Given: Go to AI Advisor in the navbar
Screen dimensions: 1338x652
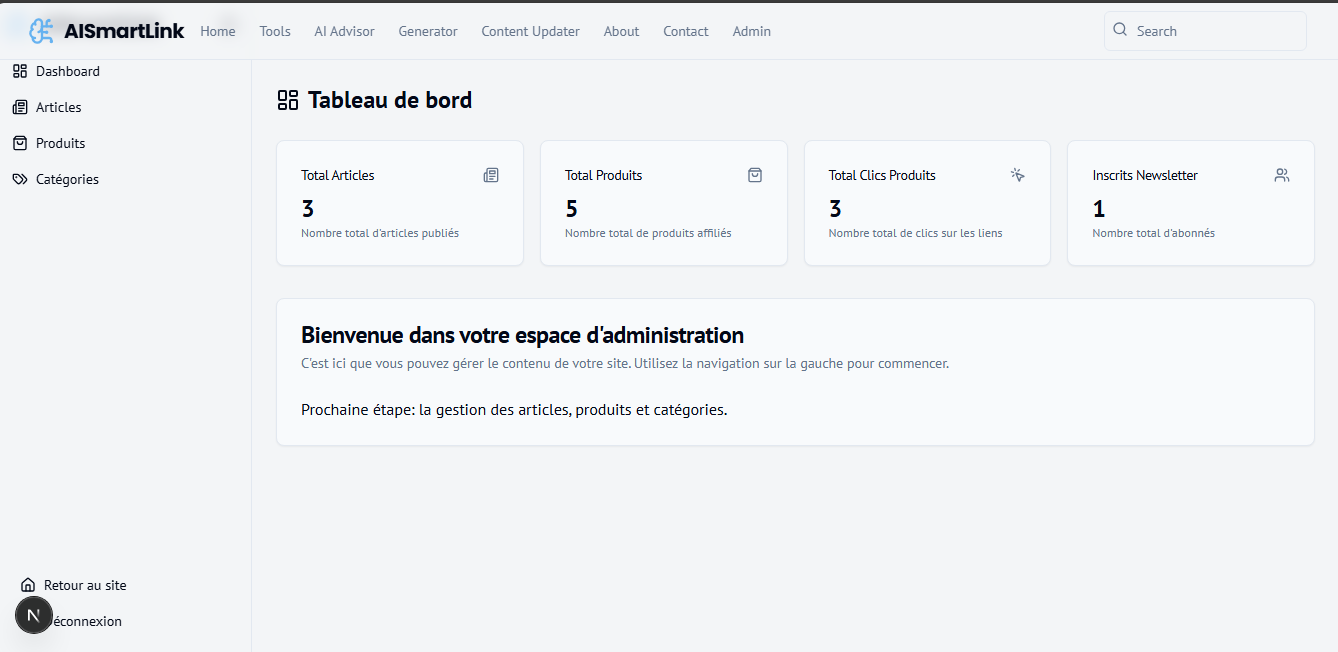Looking at the screenshot, I should click(x=344, y=31).
